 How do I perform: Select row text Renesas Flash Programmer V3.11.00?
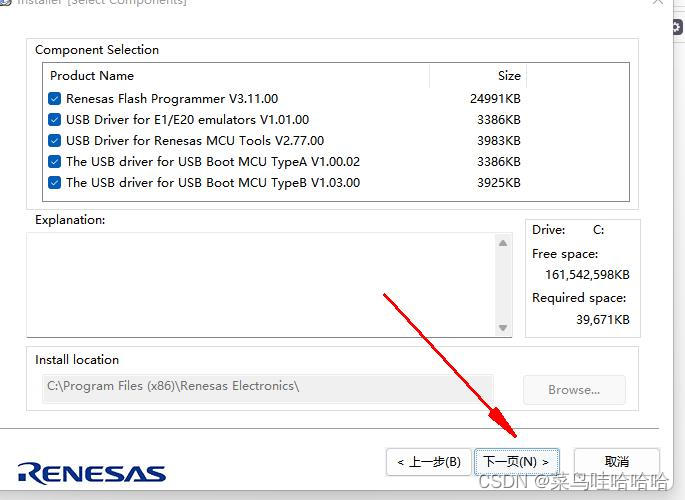tap(172, 99)
